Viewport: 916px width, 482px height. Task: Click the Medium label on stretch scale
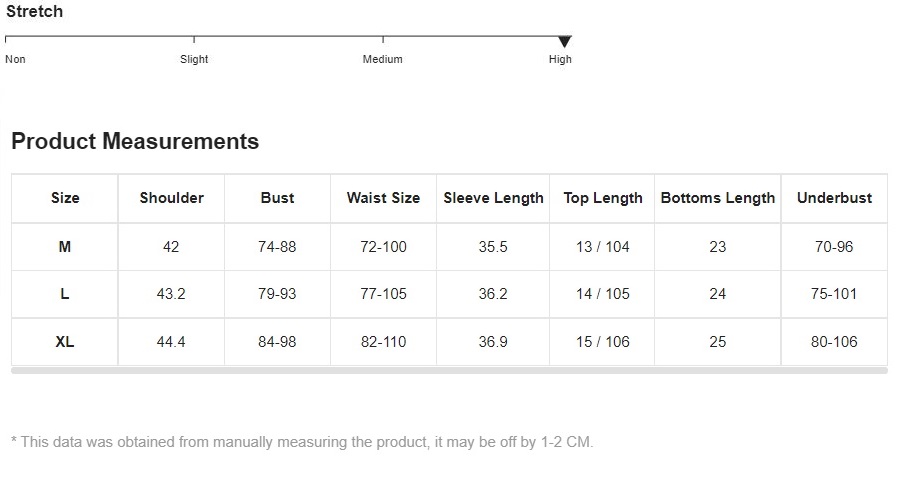[383, 59]
